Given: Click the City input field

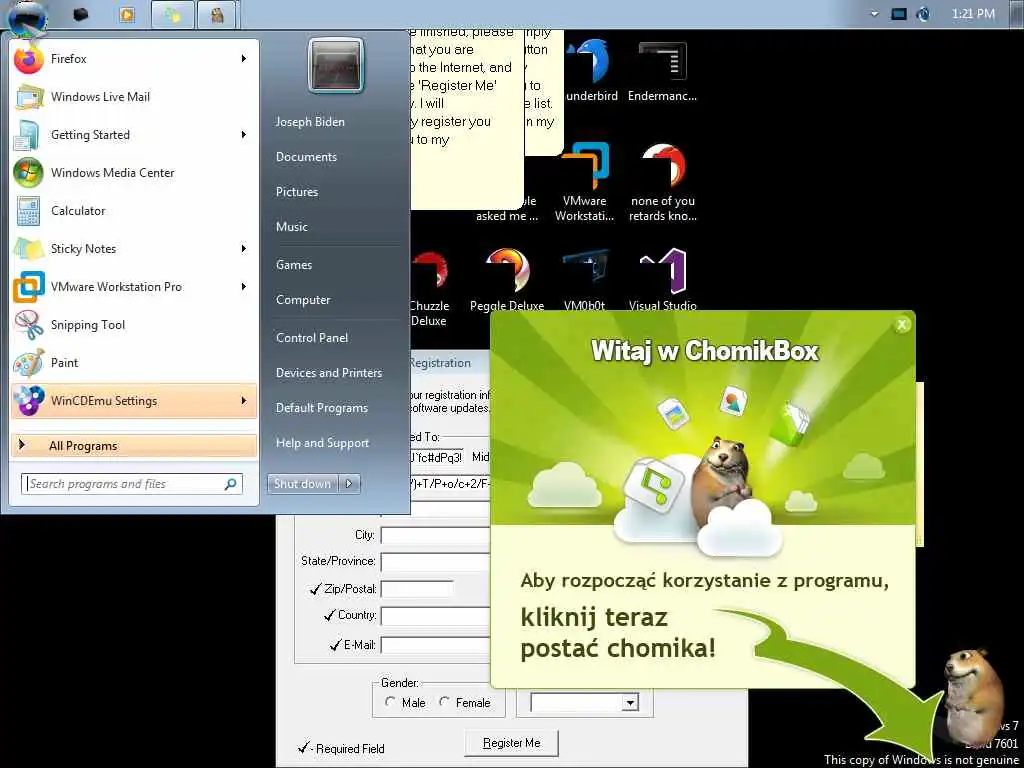Looking at the screenshot, I should point(435,536).
